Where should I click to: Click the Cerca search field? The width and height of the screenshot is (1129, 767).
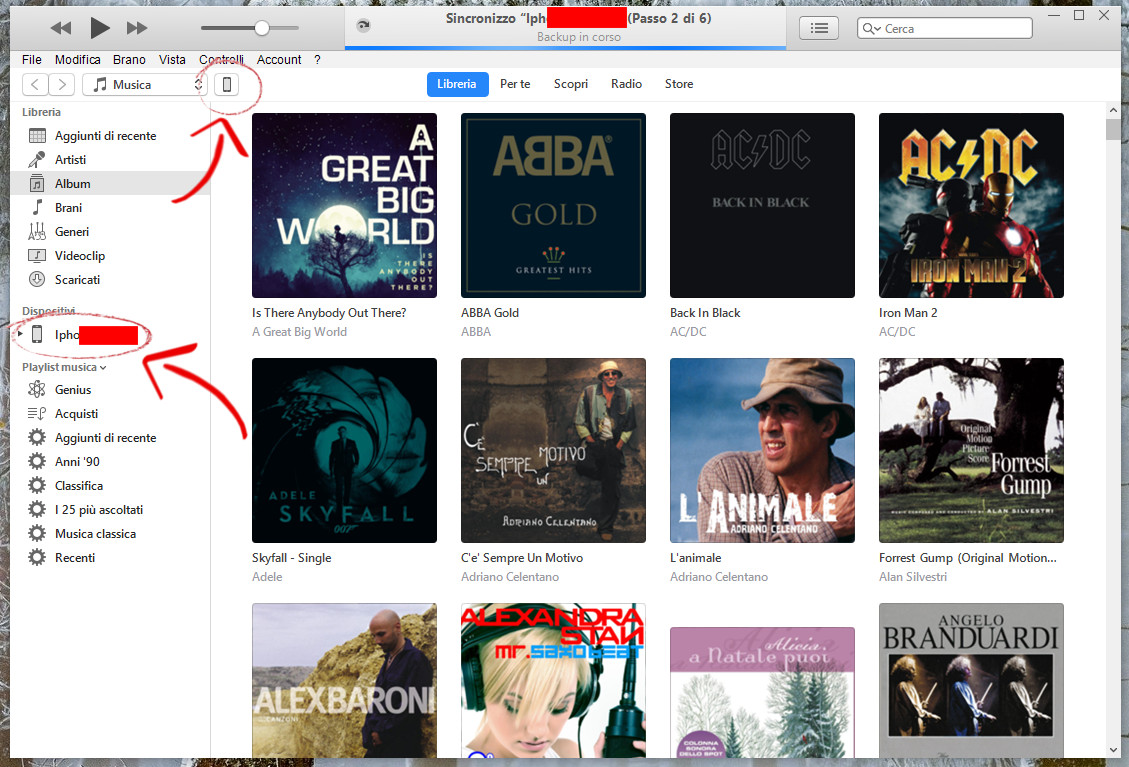[x=945, y=28]
